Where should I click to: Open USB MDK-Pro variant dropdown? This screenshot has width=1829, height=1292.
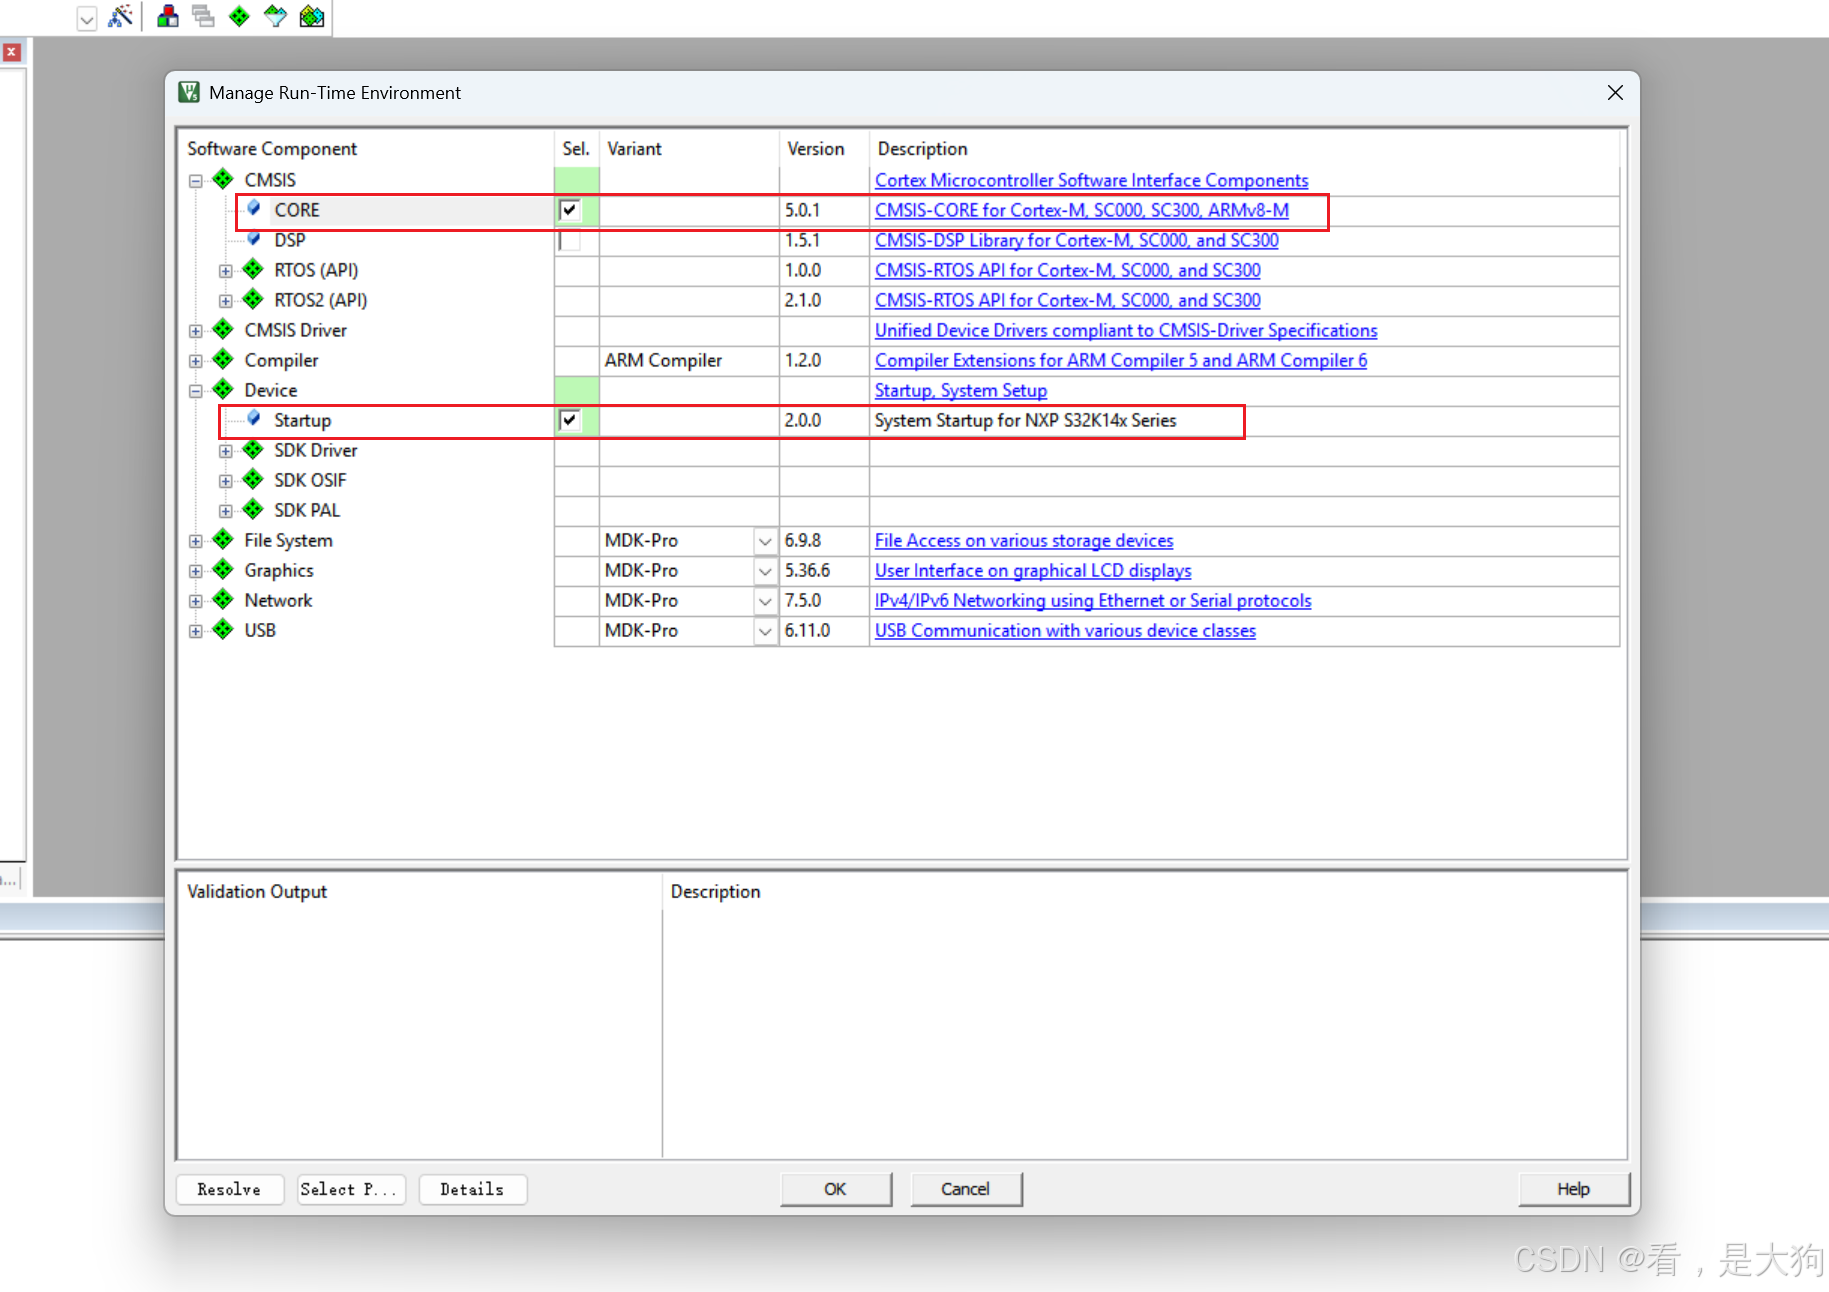tap(765, 631)
